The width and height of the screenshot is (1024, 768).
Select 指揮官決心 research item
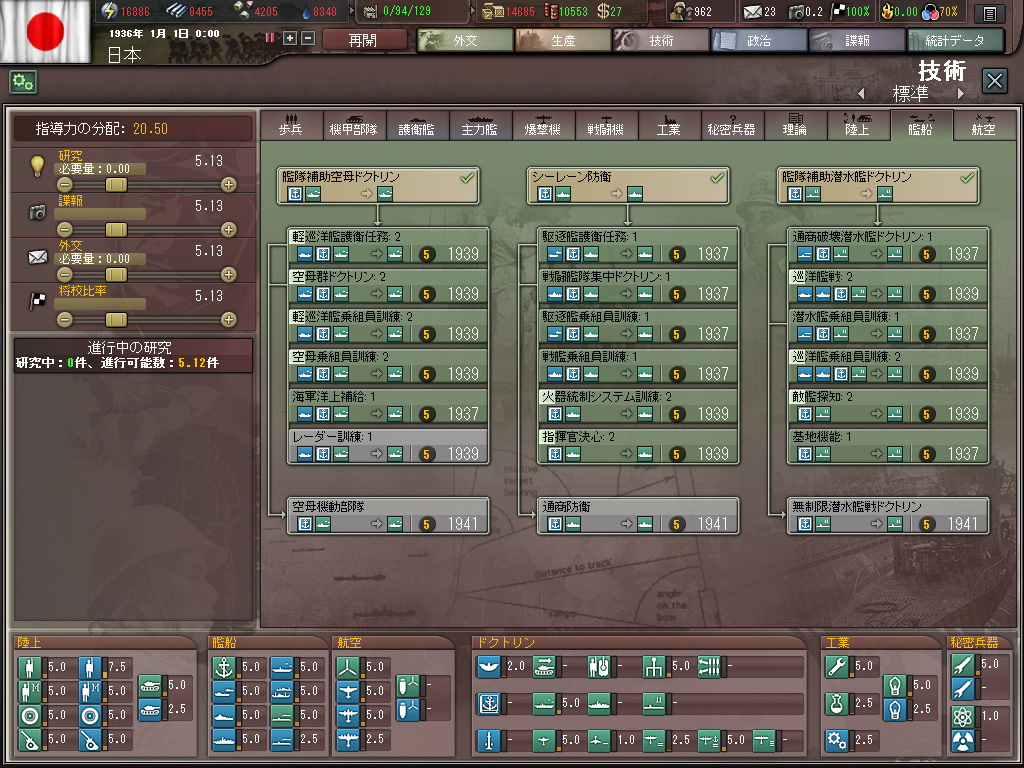[x=639, y=445]
